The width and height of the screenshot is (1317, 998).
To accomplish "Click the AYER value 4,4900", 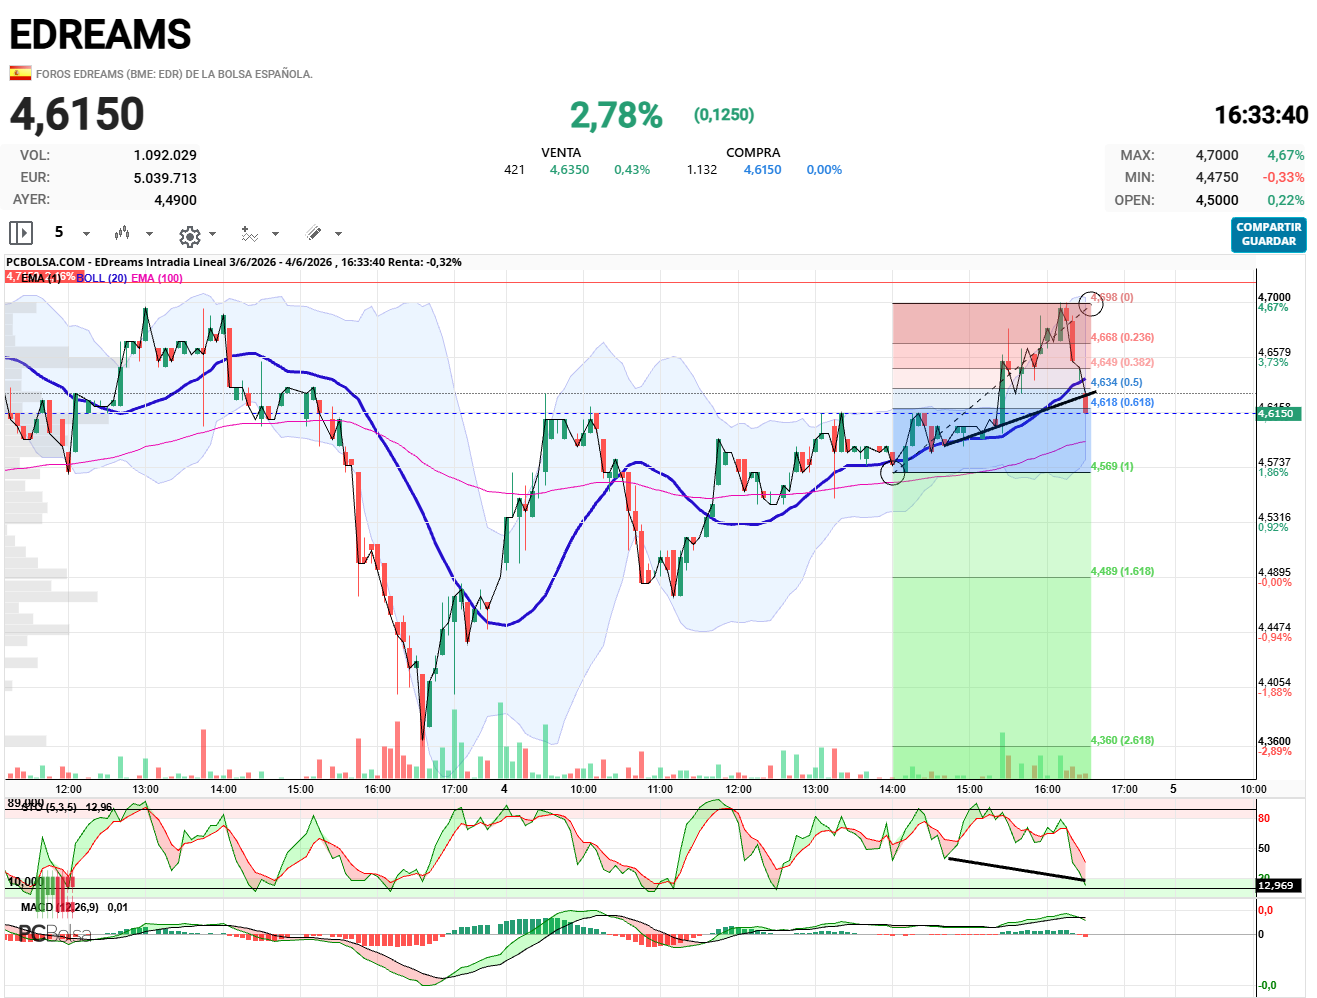I will (x=175, y=200).
